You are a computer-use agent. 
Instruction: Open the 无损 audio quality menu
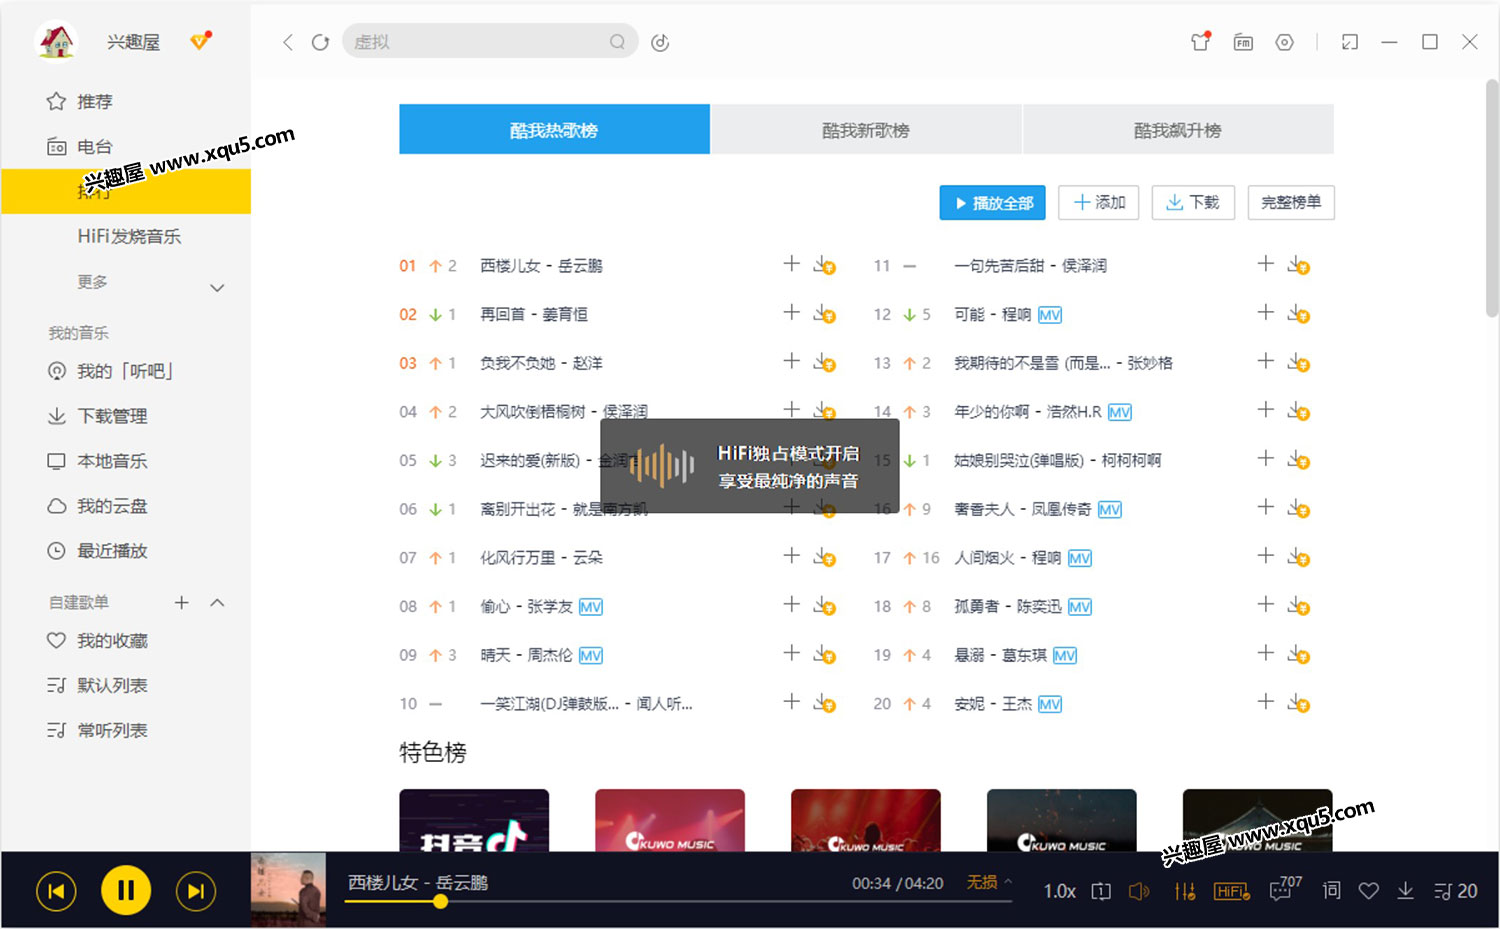click(x=989, y=882)
